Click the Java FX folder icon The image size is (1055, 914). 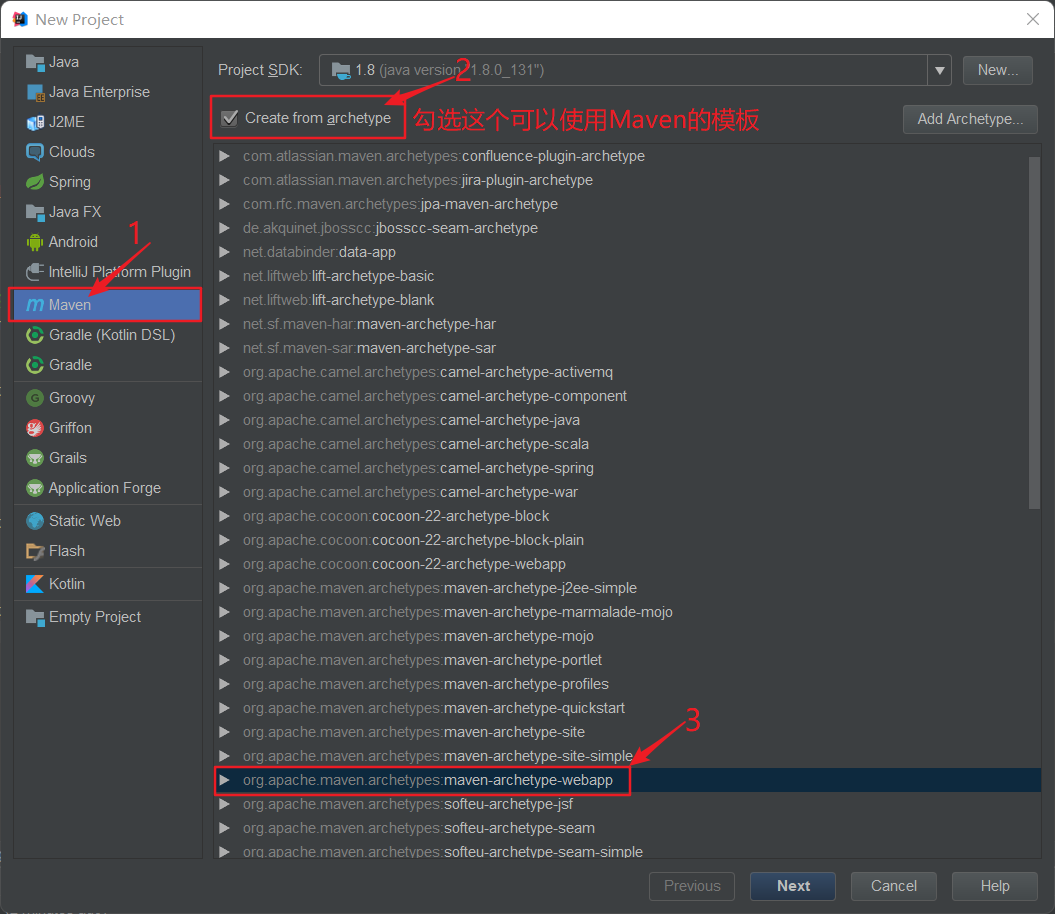[x=35, y=212]
